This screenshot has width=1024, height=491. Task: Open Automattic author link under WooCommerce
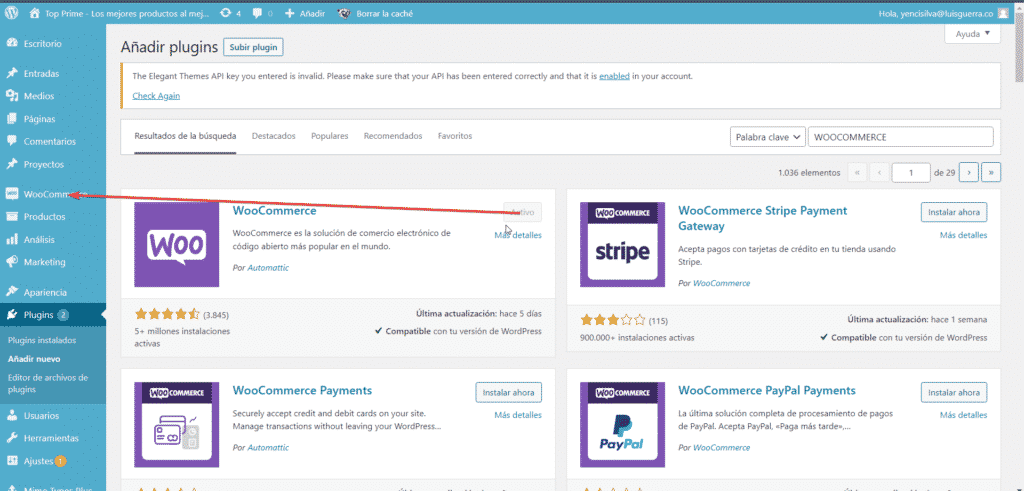coord(268,268)
